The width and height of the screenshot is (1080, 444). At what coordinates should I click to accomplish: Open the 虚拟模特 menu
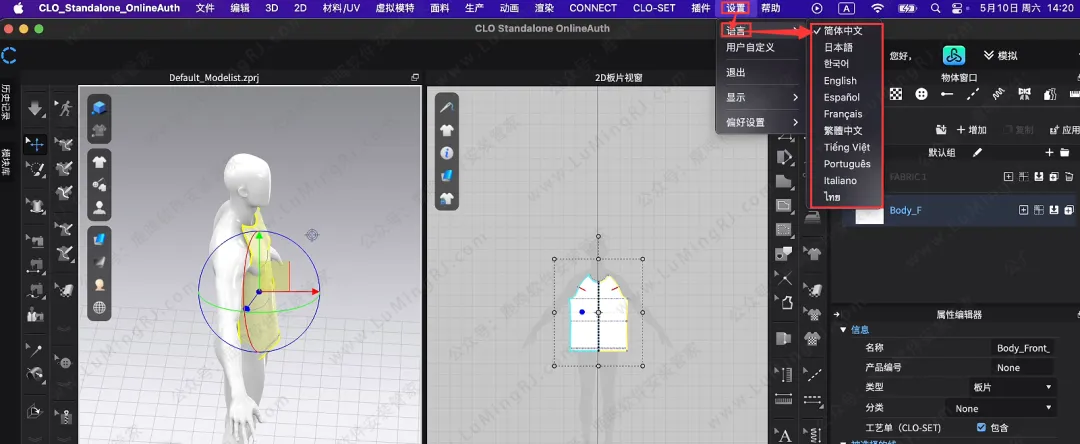[395, 8]
